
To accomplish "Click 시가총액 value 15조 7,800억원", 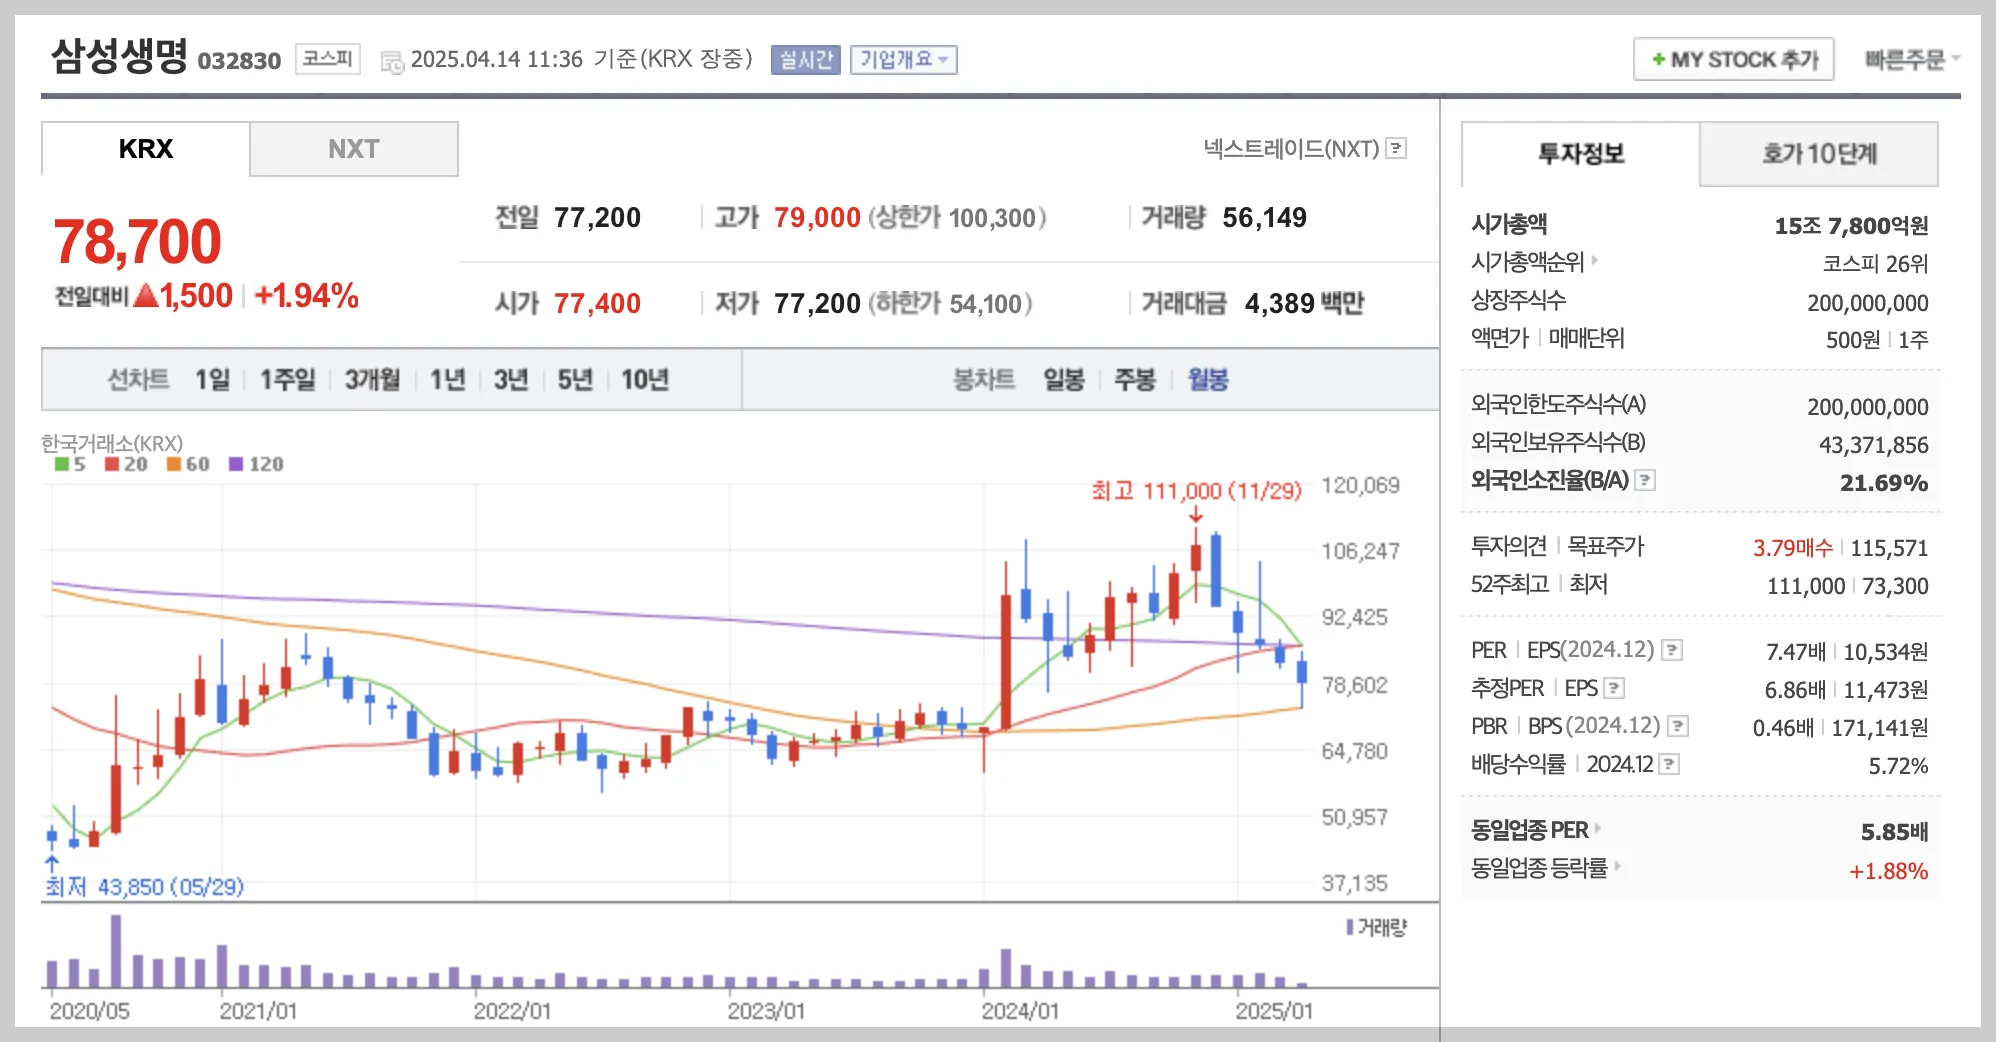I will [1851, 226].
